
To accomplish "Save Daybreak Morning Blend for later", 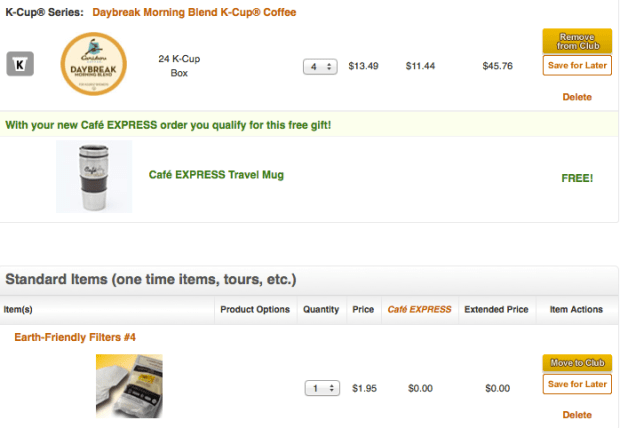I will click(x=577, y=66).
